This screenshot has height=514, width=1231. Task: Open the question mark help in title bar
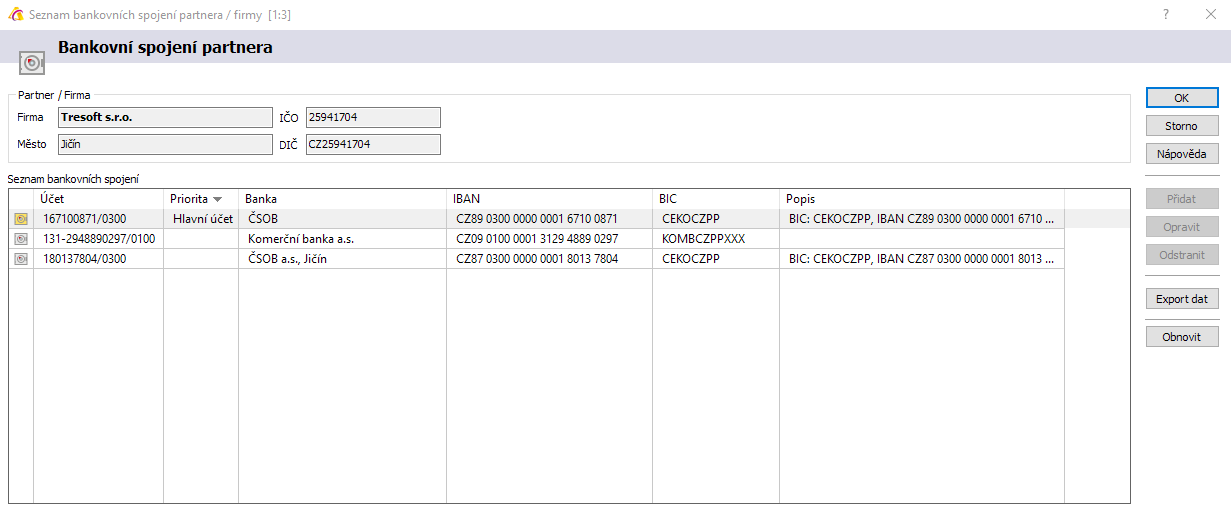click(1166, 15)
